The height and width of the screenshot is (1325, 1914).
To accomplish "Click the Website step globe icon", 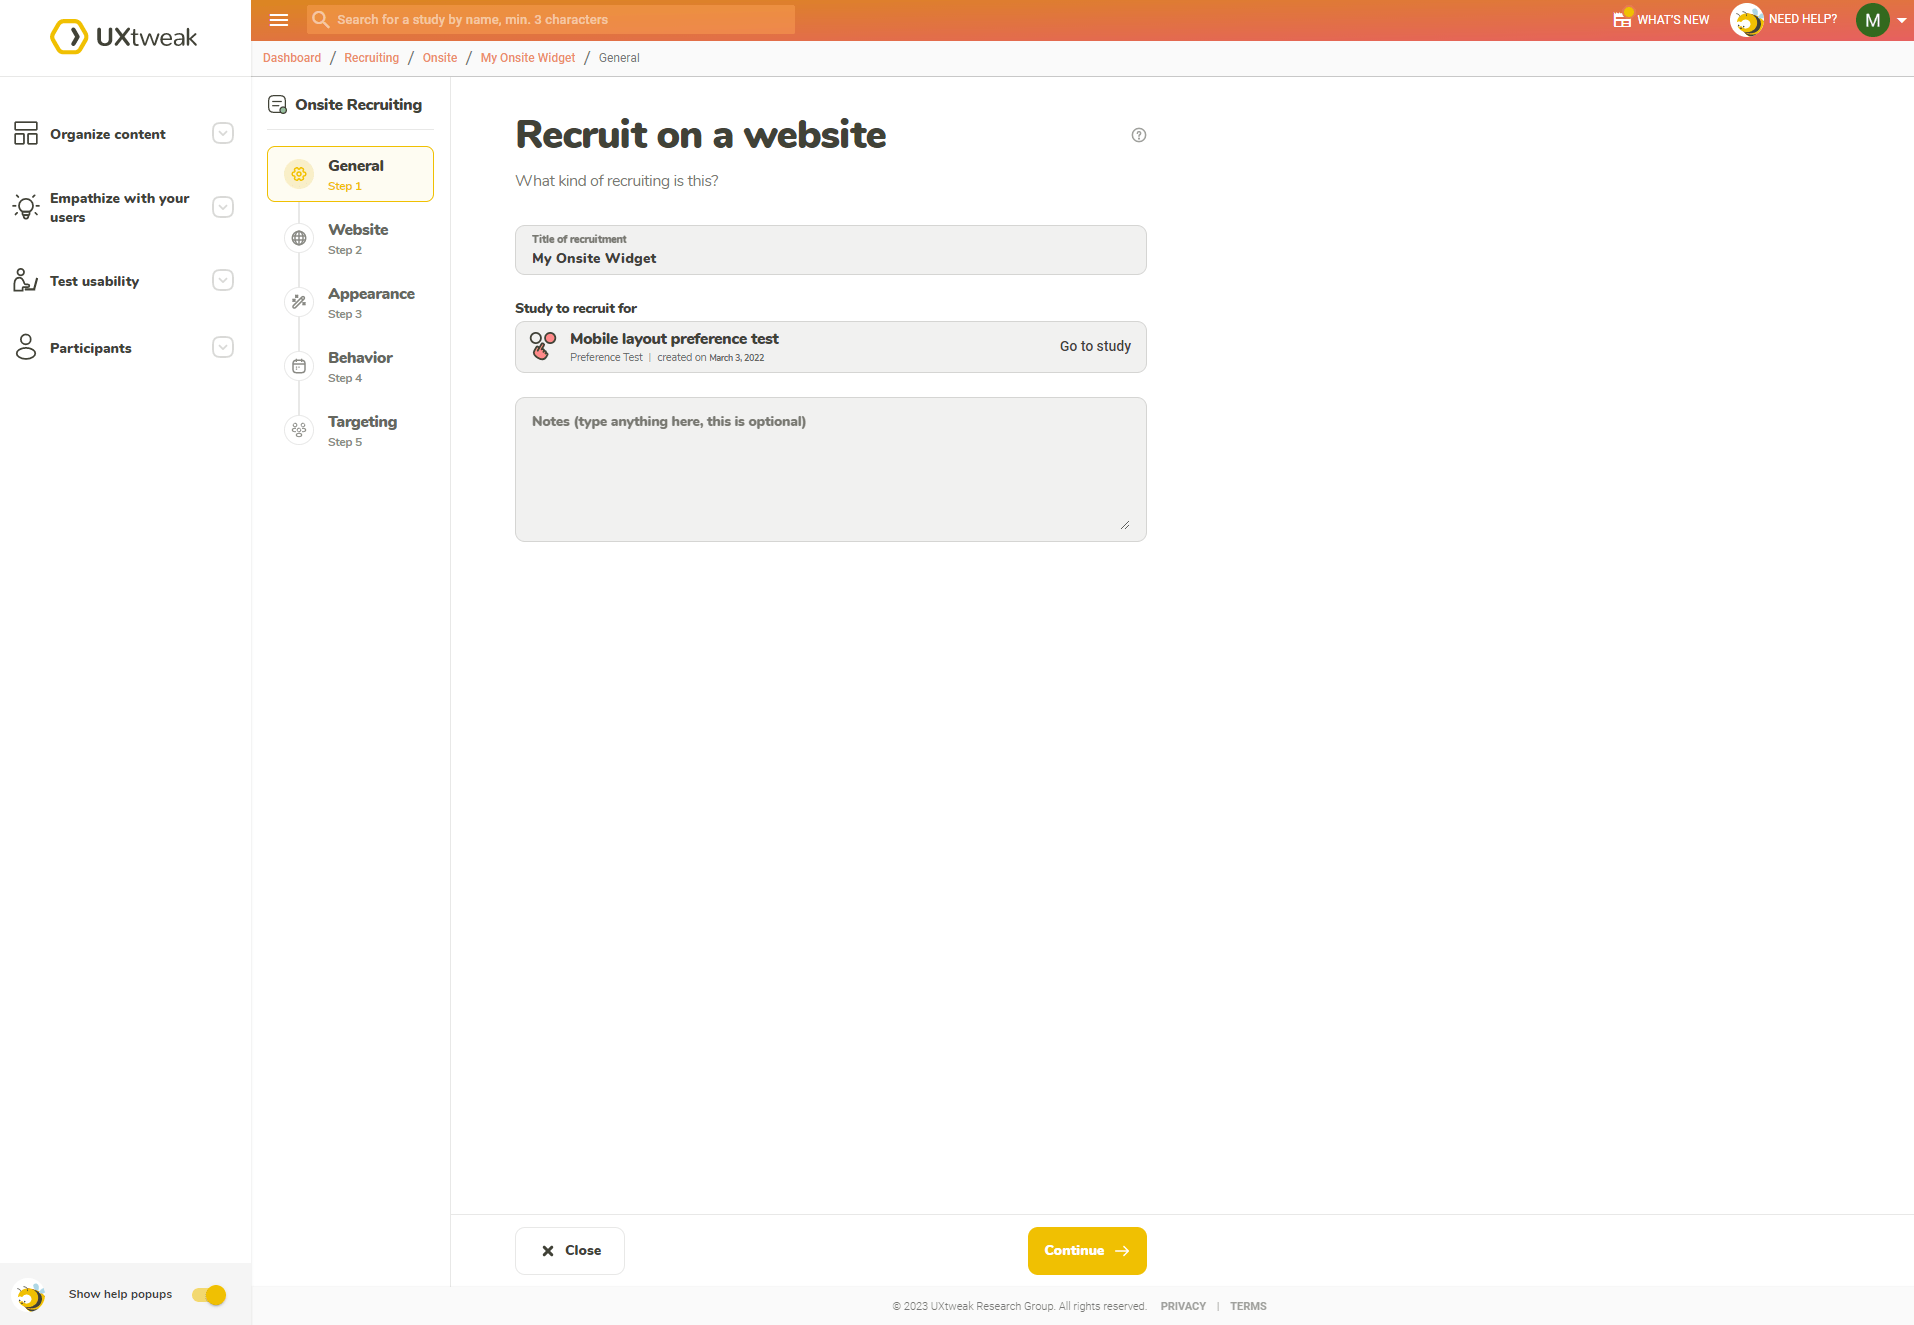I will (x=298, y=238).
